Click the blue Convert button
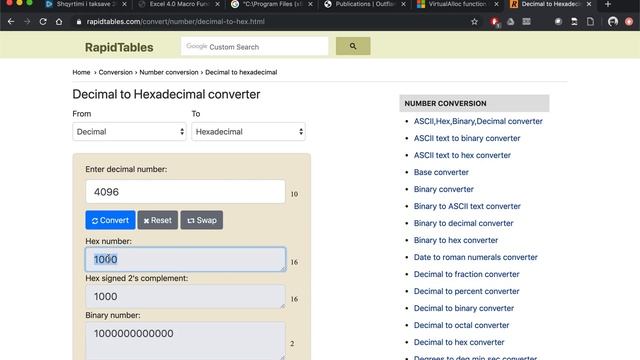640x360 pixels. click(x=110, y=220)
